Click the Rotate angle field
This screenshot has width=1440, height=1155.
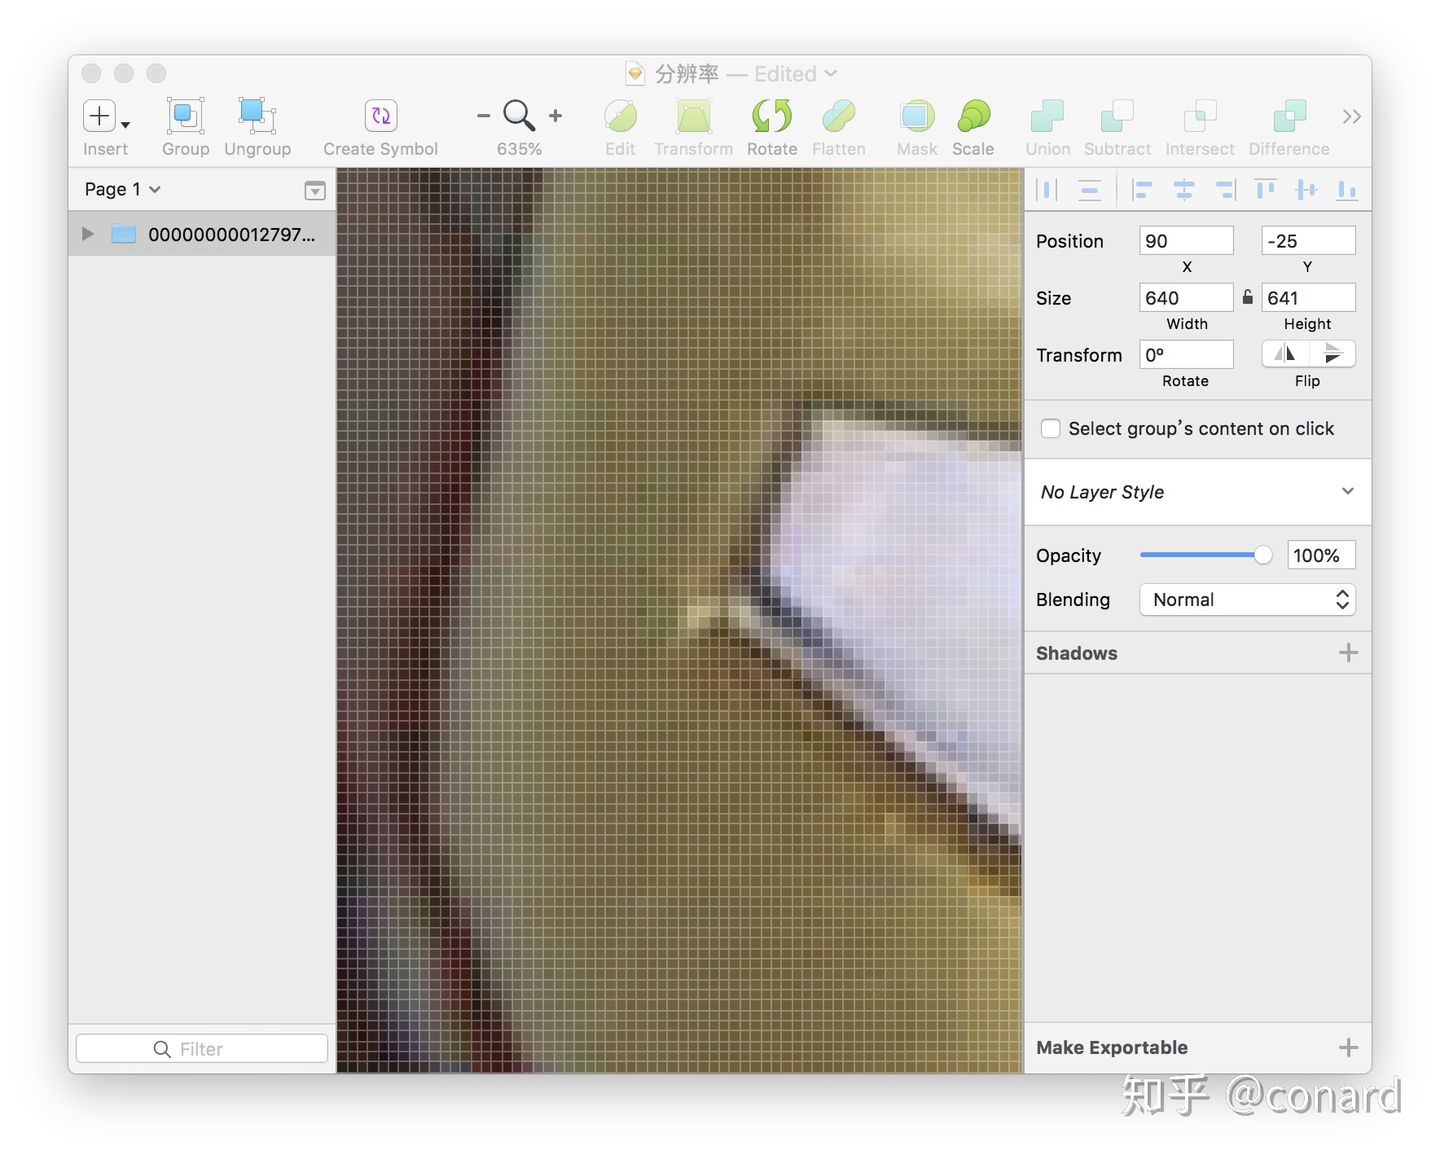[1186, 355]
